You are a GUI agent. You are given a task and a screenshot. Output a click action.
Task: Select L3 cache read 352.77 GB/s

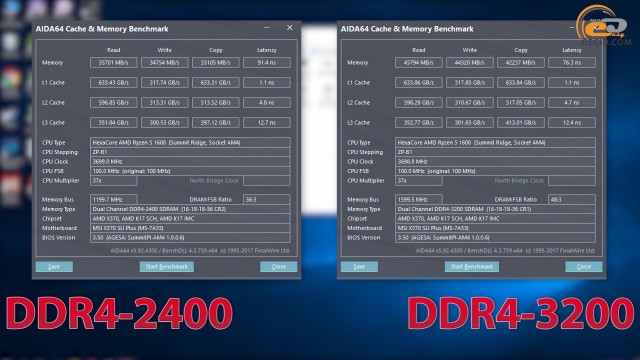(x=419, y=122)
